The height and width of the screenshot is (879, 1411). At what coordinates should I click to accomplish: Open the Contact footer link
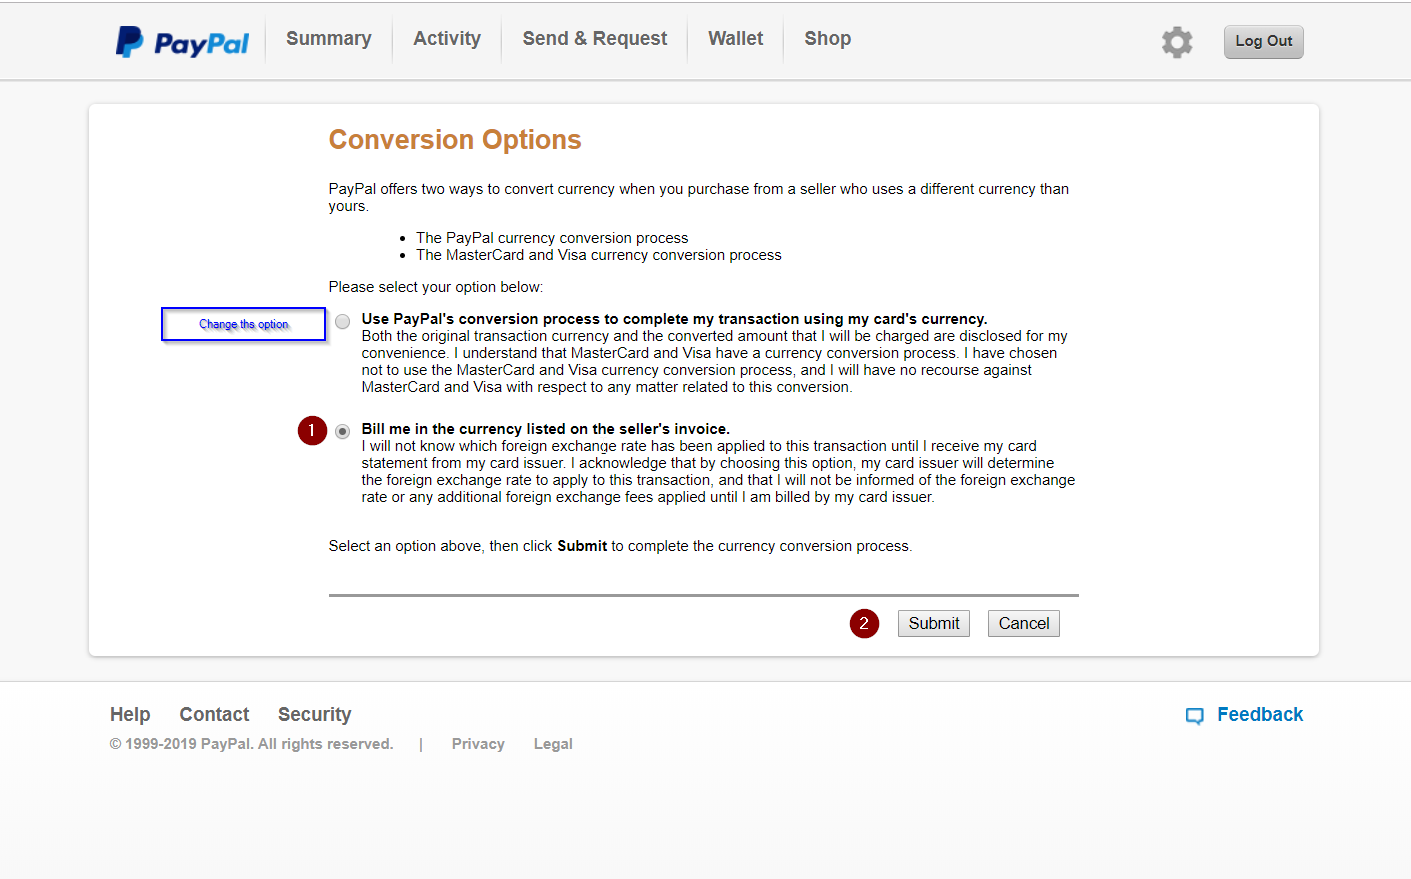tap(214, 715)
